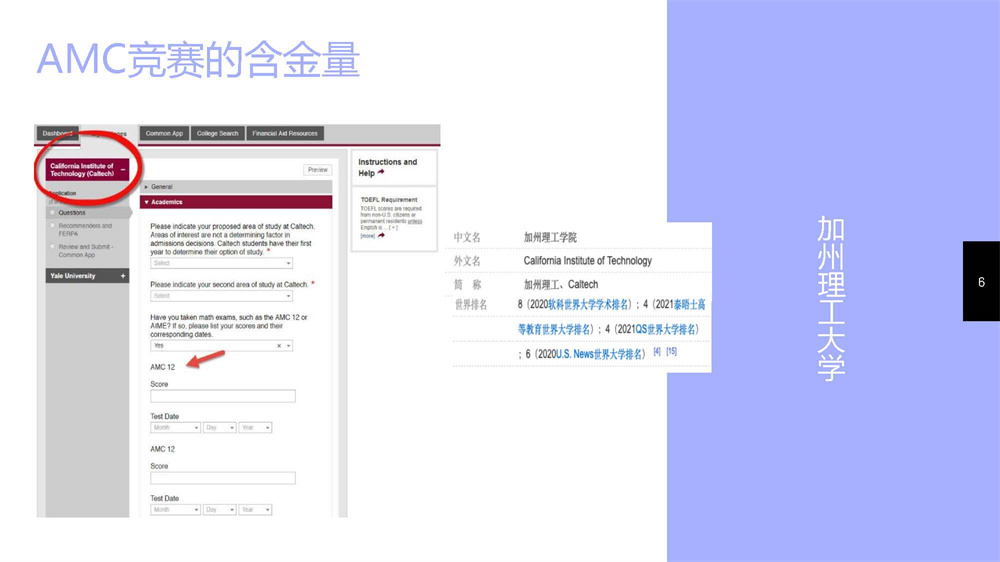Click the 中文名 label

point(467,237)
